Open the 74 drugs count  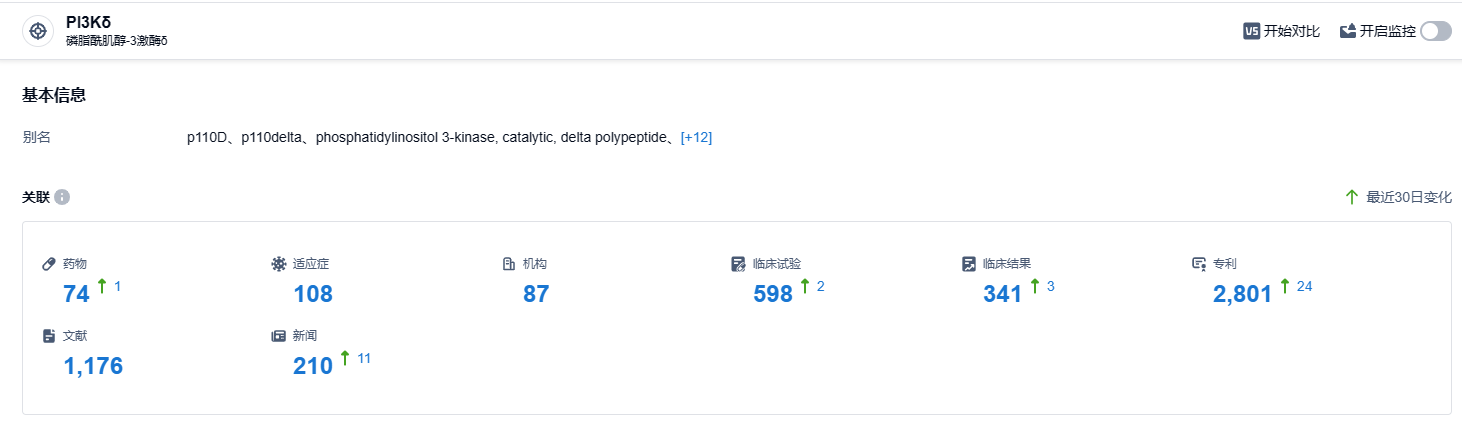76,293
